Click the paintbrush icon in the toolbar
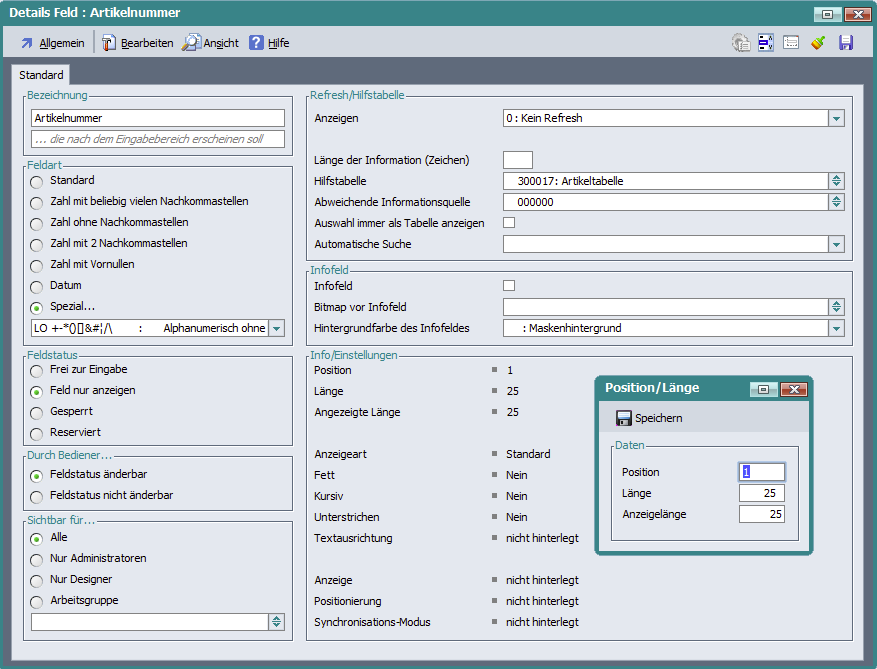The width and height of the screenshot is (877, 669). pos(819,43)
